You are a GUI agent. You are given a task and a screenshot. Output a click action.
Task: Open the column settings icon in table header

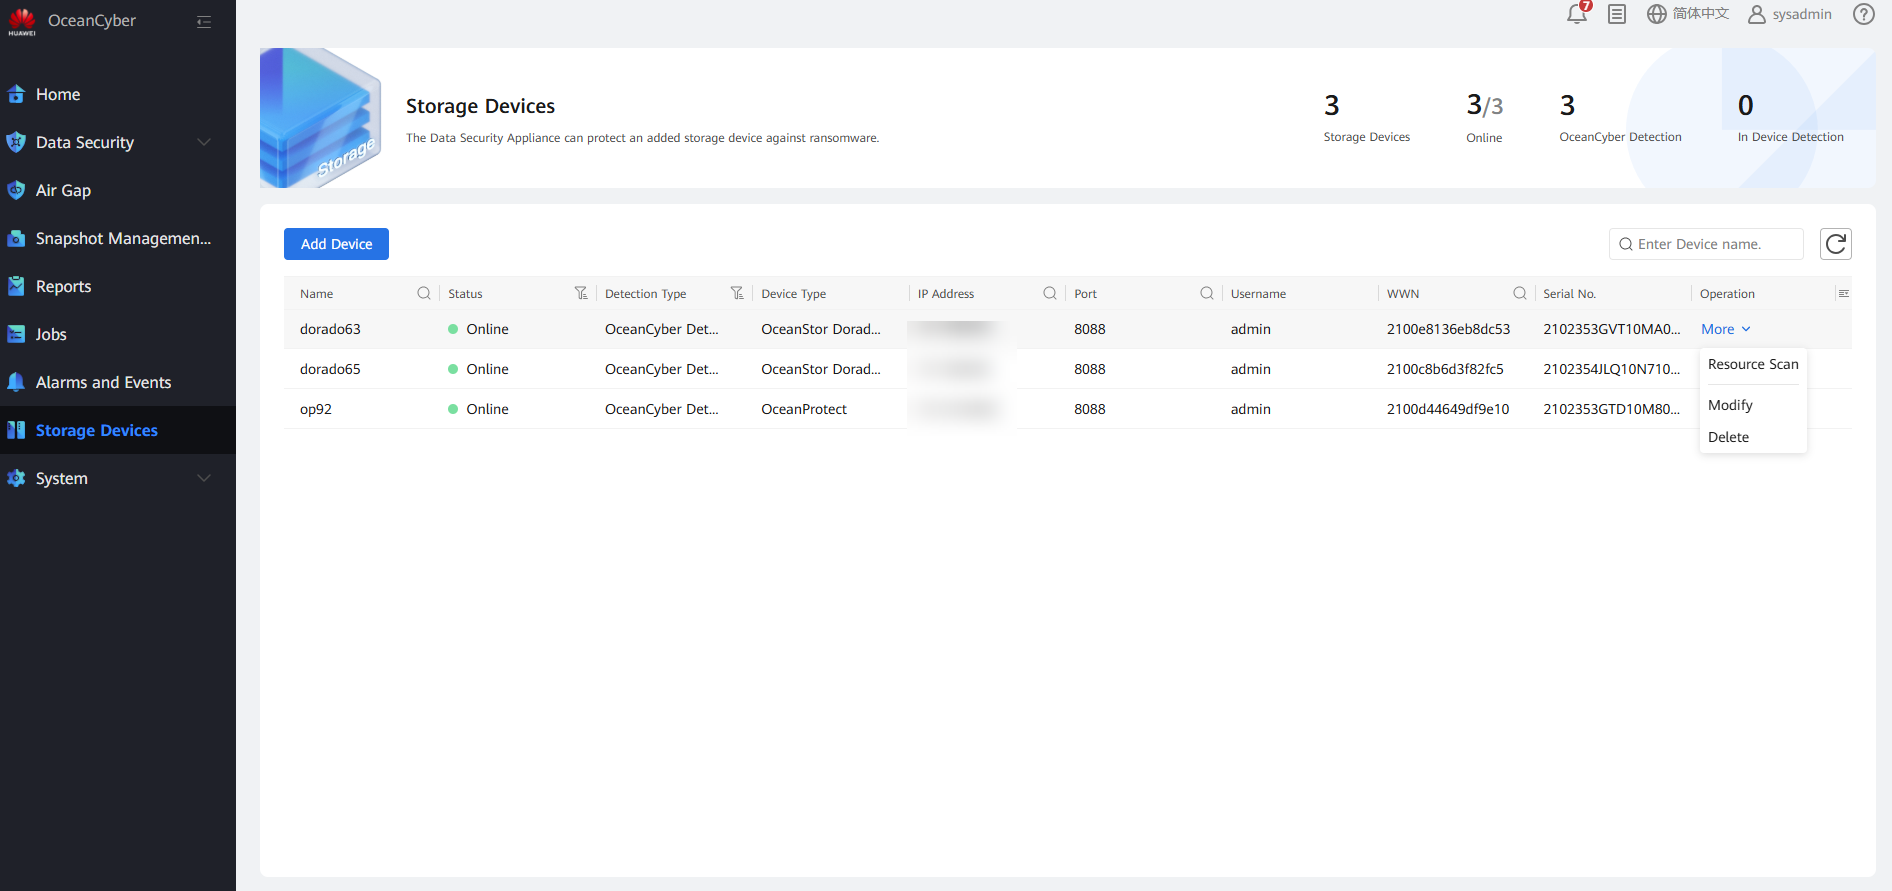click(1843, 293)
